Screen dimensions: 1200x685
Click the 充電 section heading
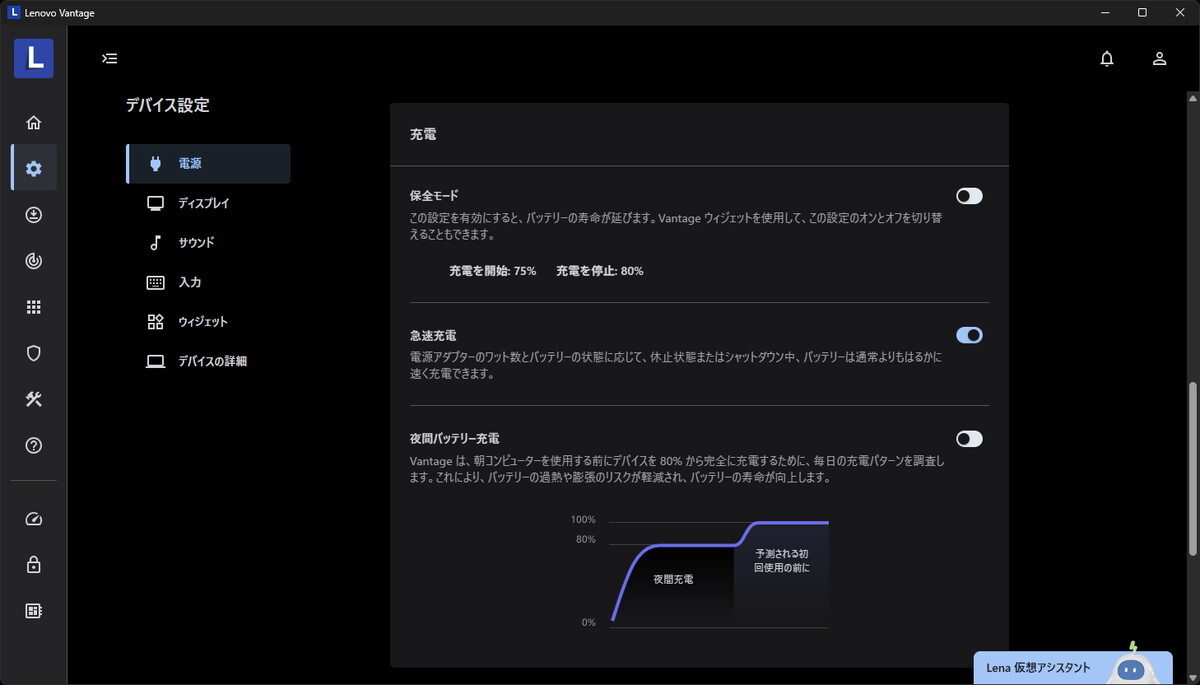point(423,134)
